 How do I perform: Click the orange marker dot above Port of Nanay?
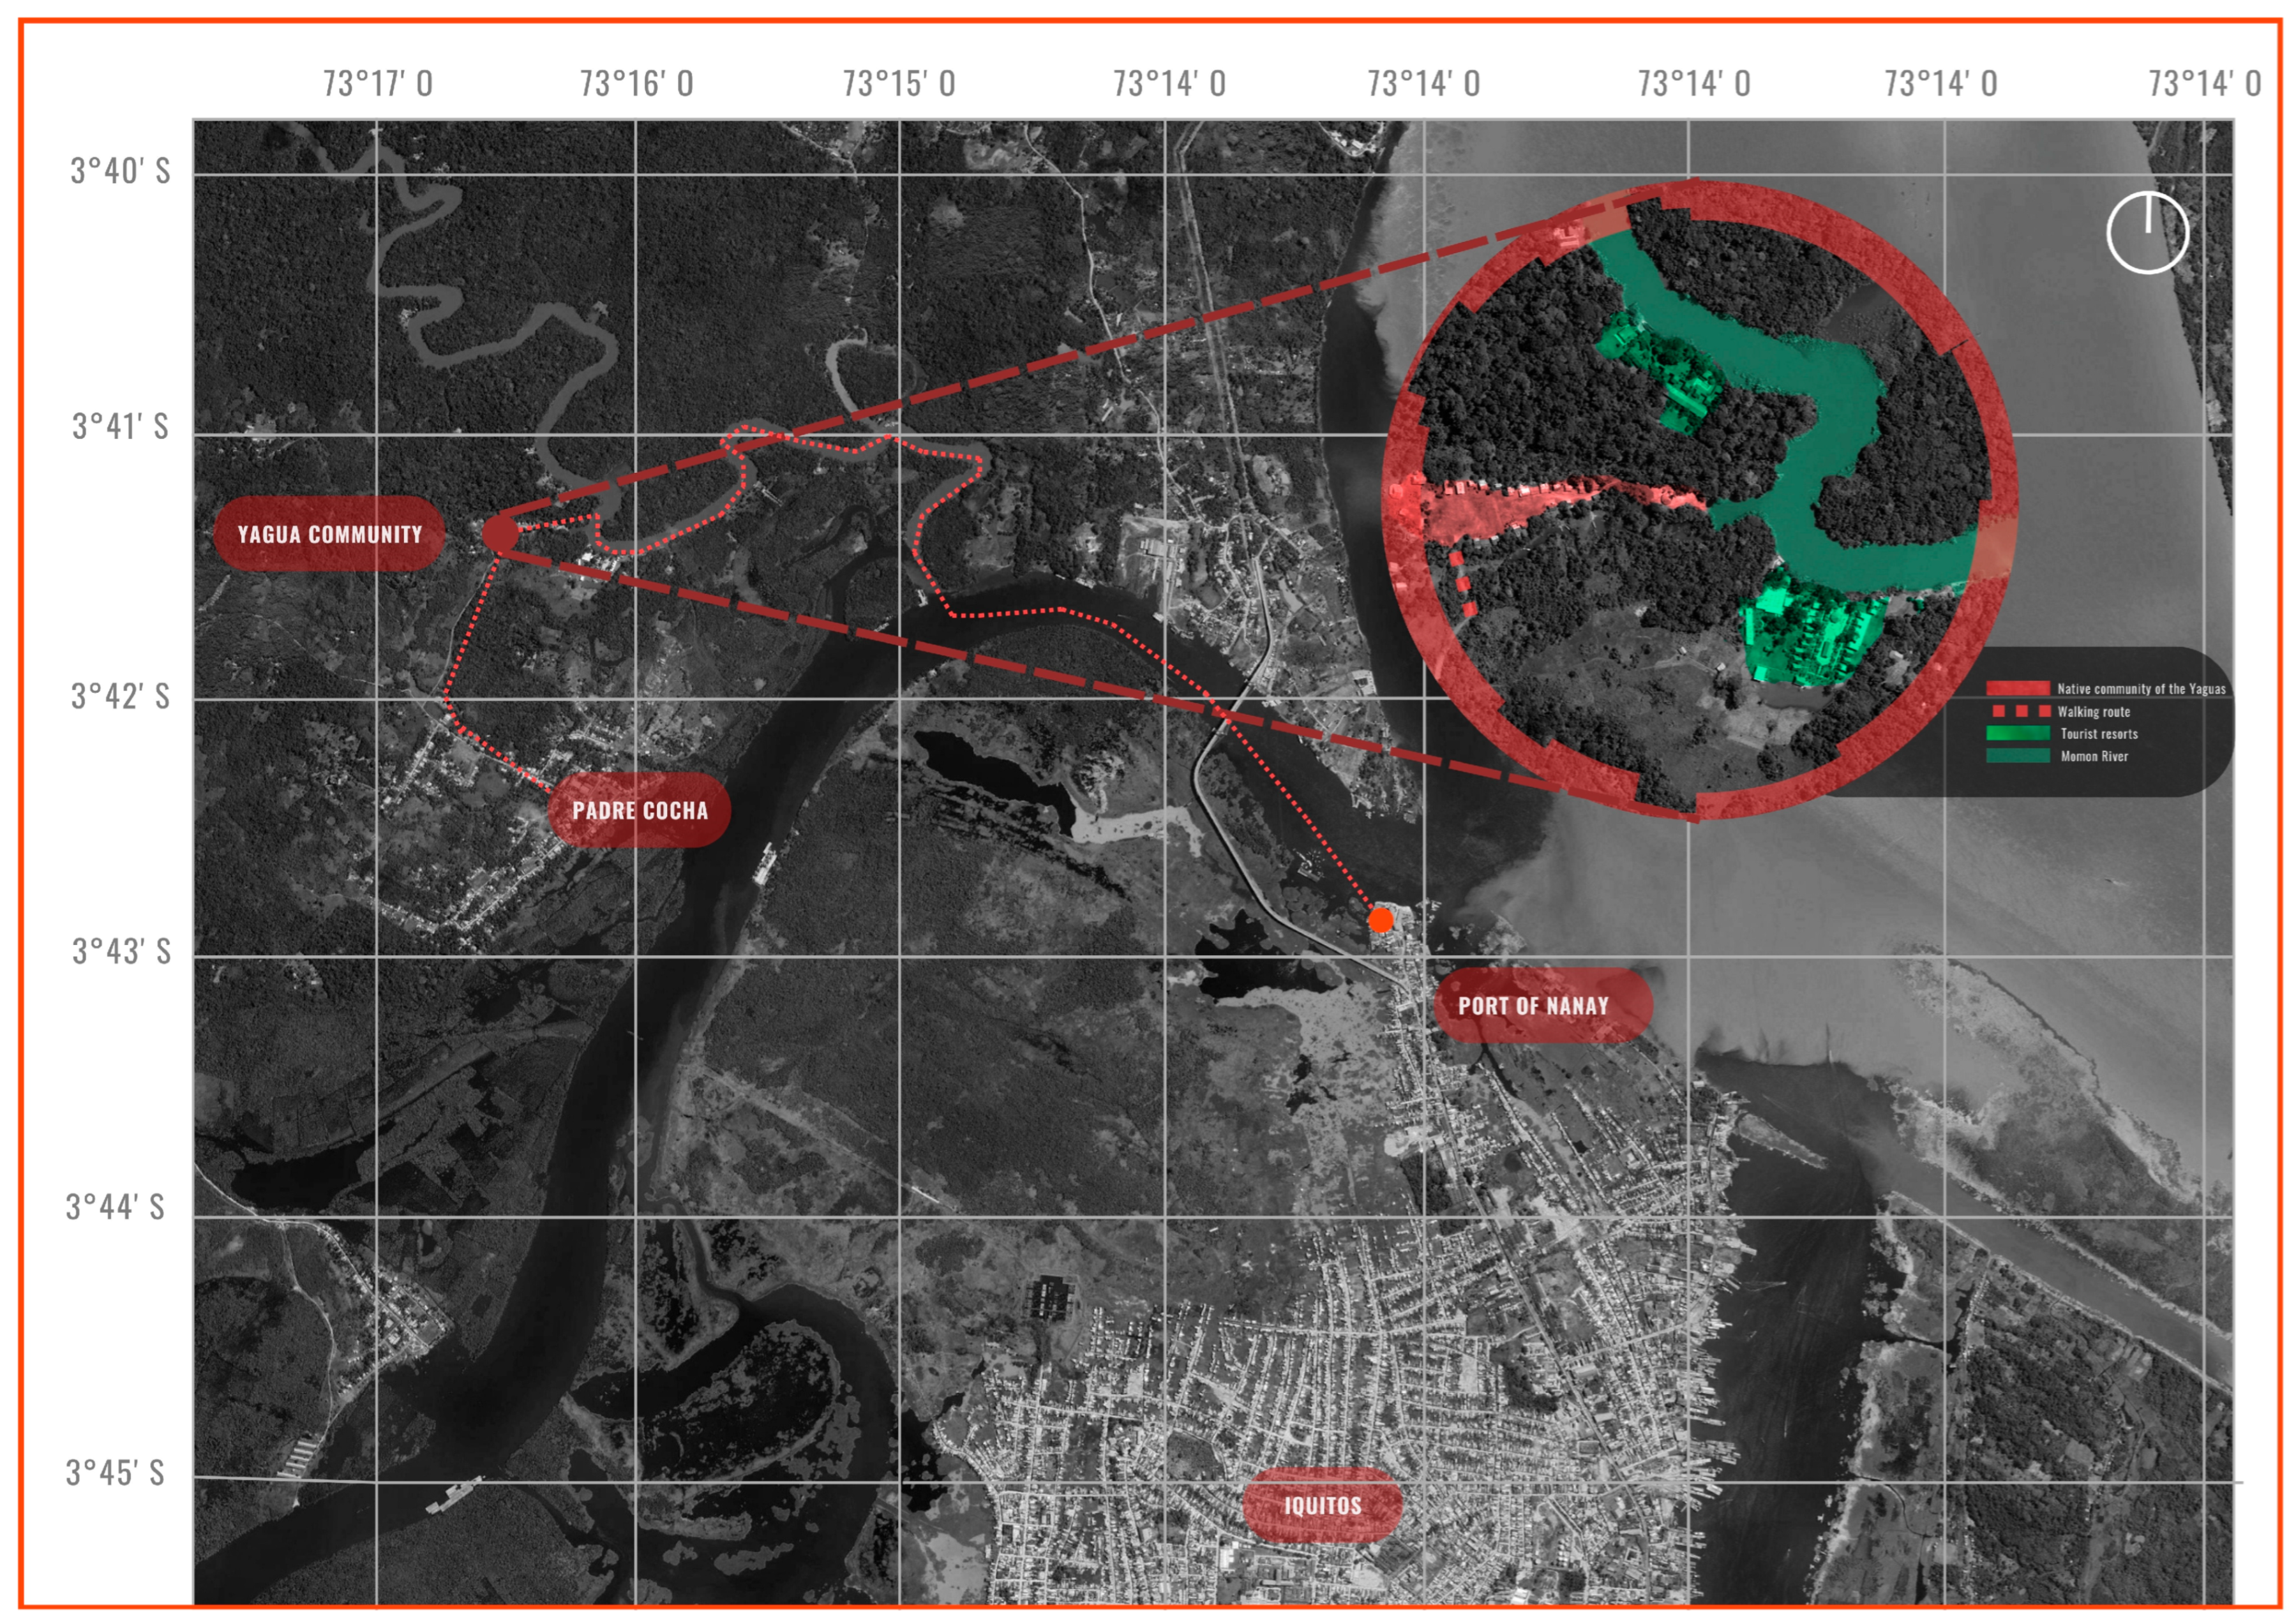click(1381, 920)
